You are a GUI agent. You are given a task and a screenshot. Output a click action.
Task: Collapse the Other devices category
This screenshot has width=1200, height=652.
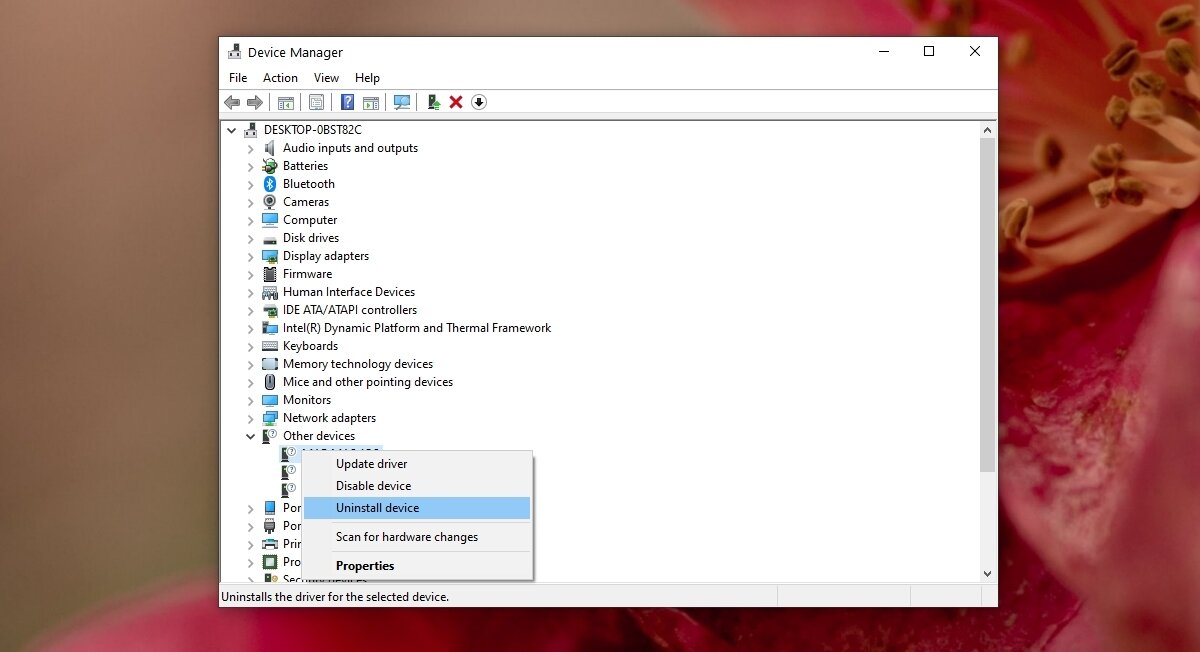click(250, 435)
